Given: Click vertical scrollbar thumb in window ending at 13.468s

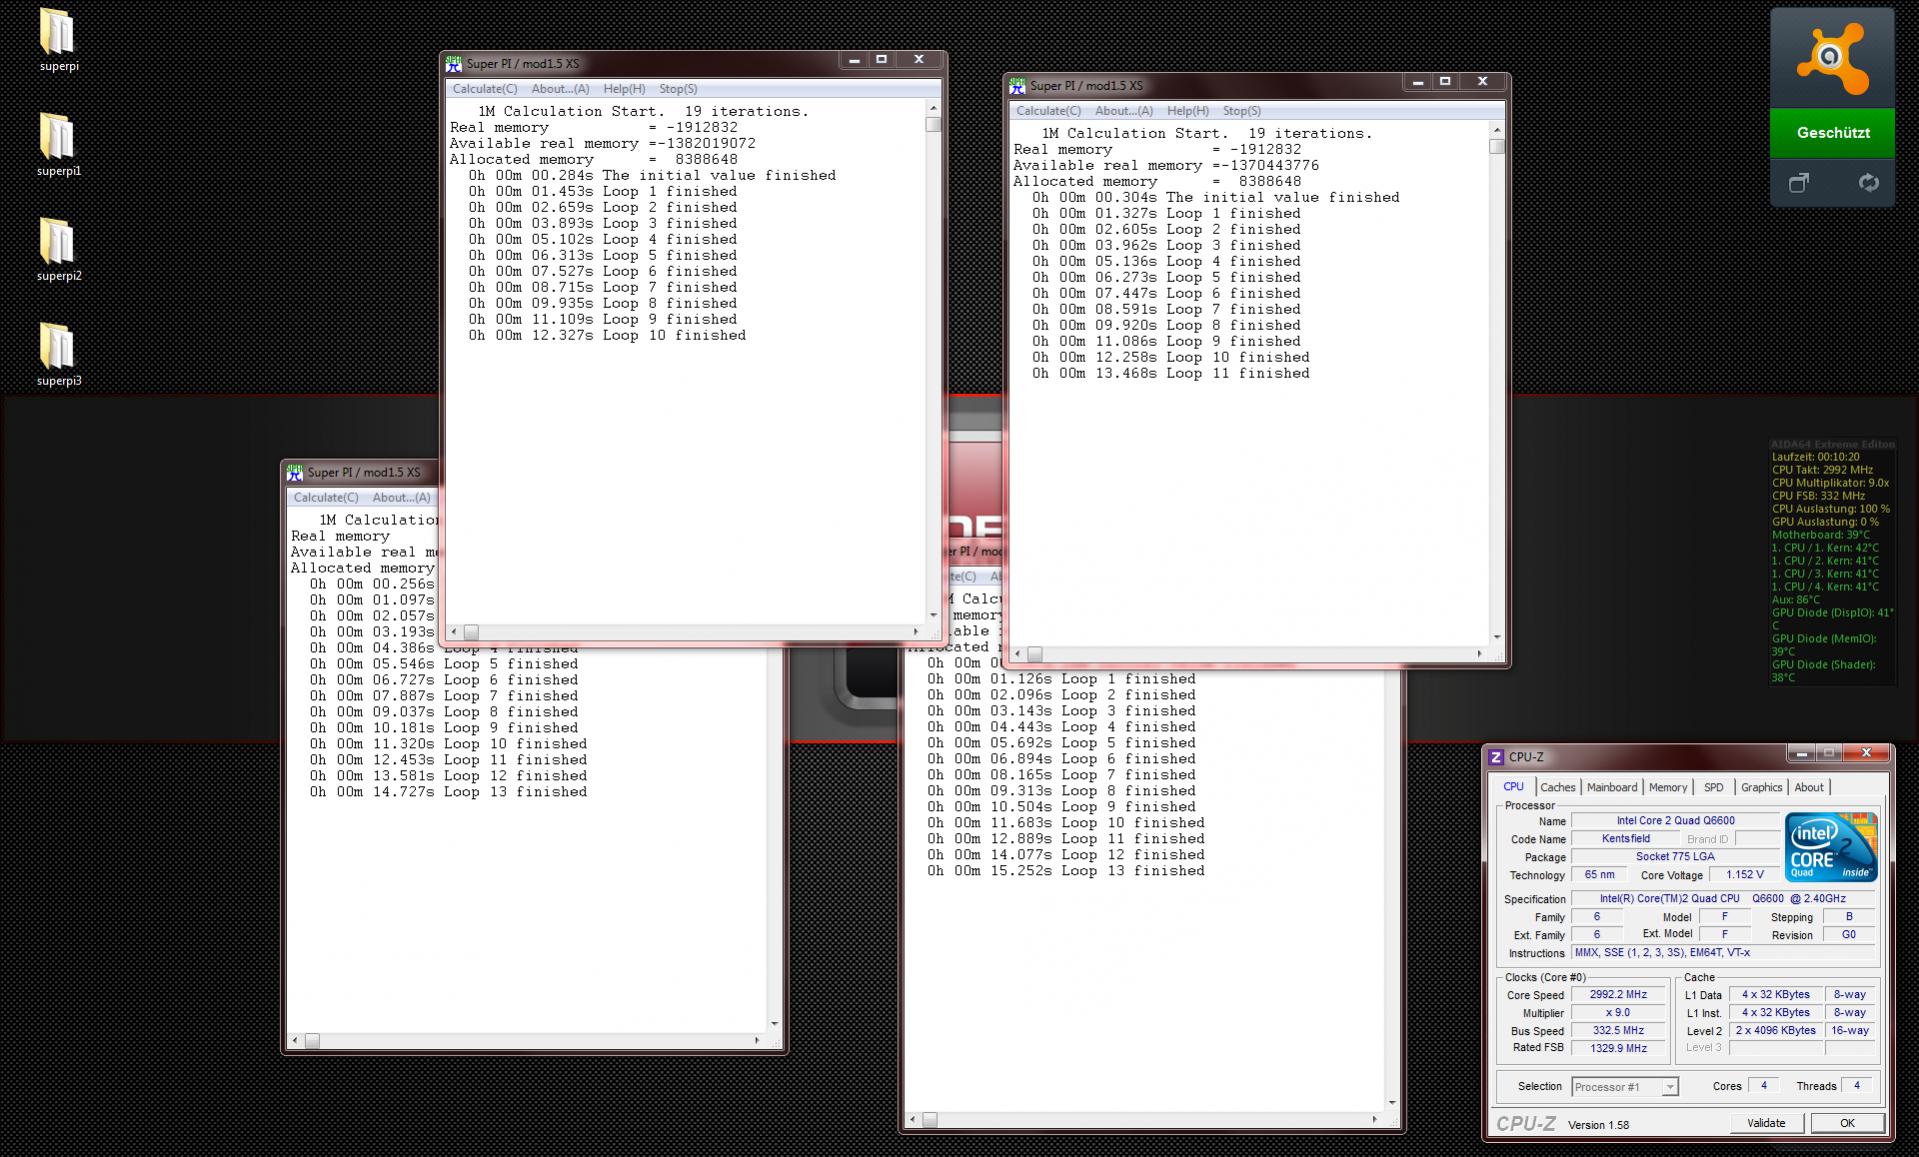Looking at the screenshot, I should tap(1497, 147).
